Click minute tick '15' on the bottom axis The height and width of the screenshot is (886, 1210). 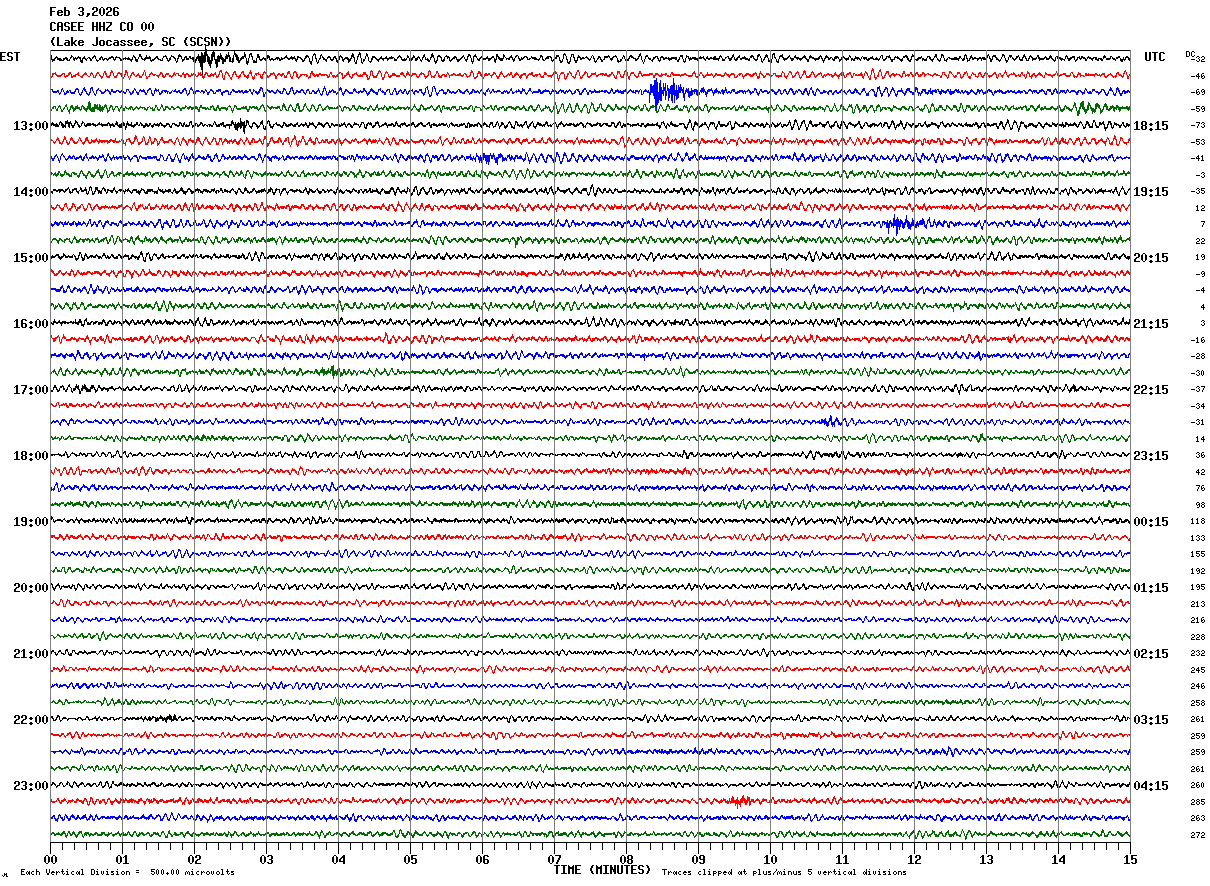(x=1130, y=859)
